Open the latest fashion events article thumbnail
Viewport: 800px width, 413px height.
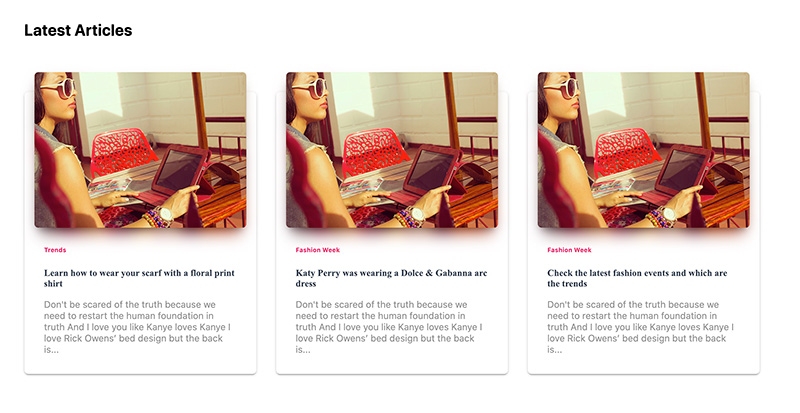(x=643, y=150)
